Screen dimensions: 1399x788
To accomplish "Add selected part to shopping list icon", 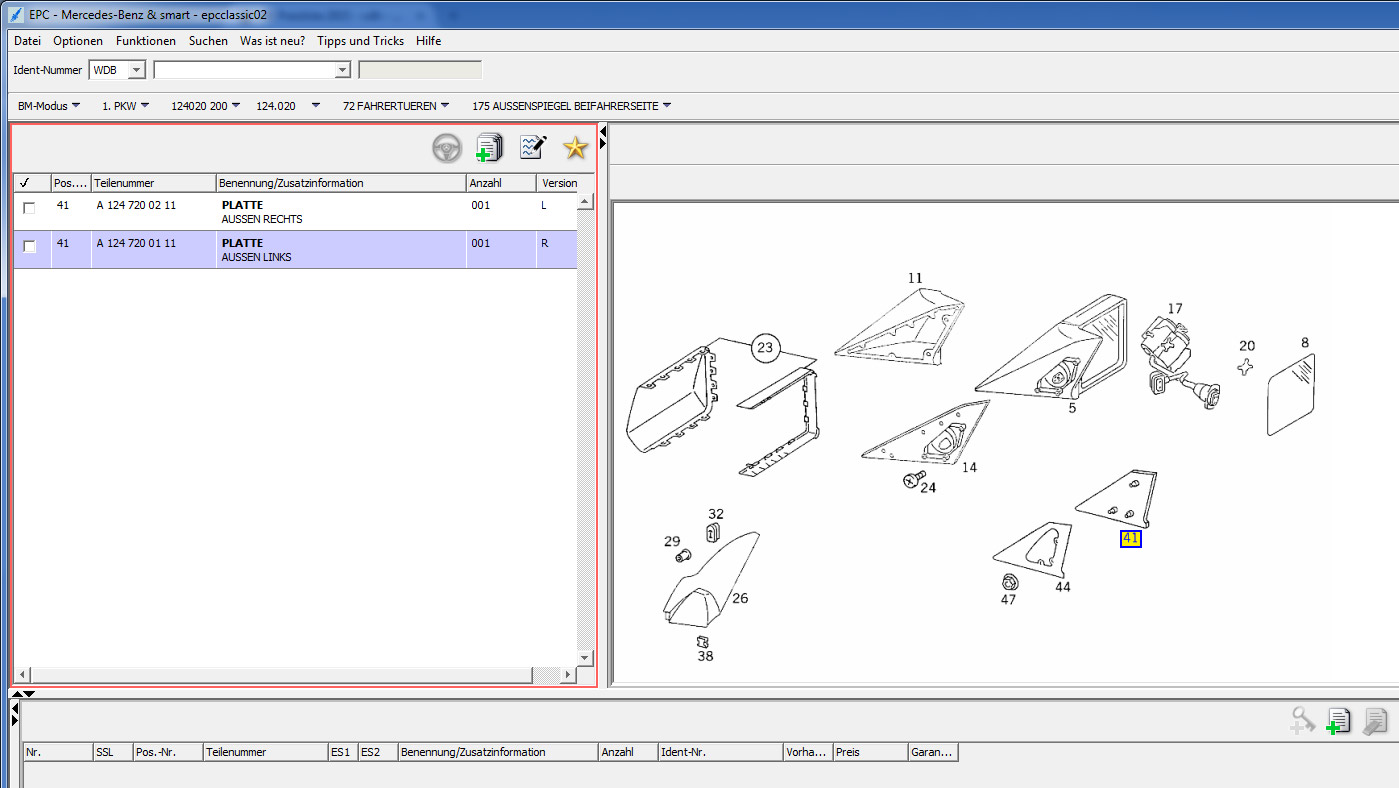I will pos(489,148).
